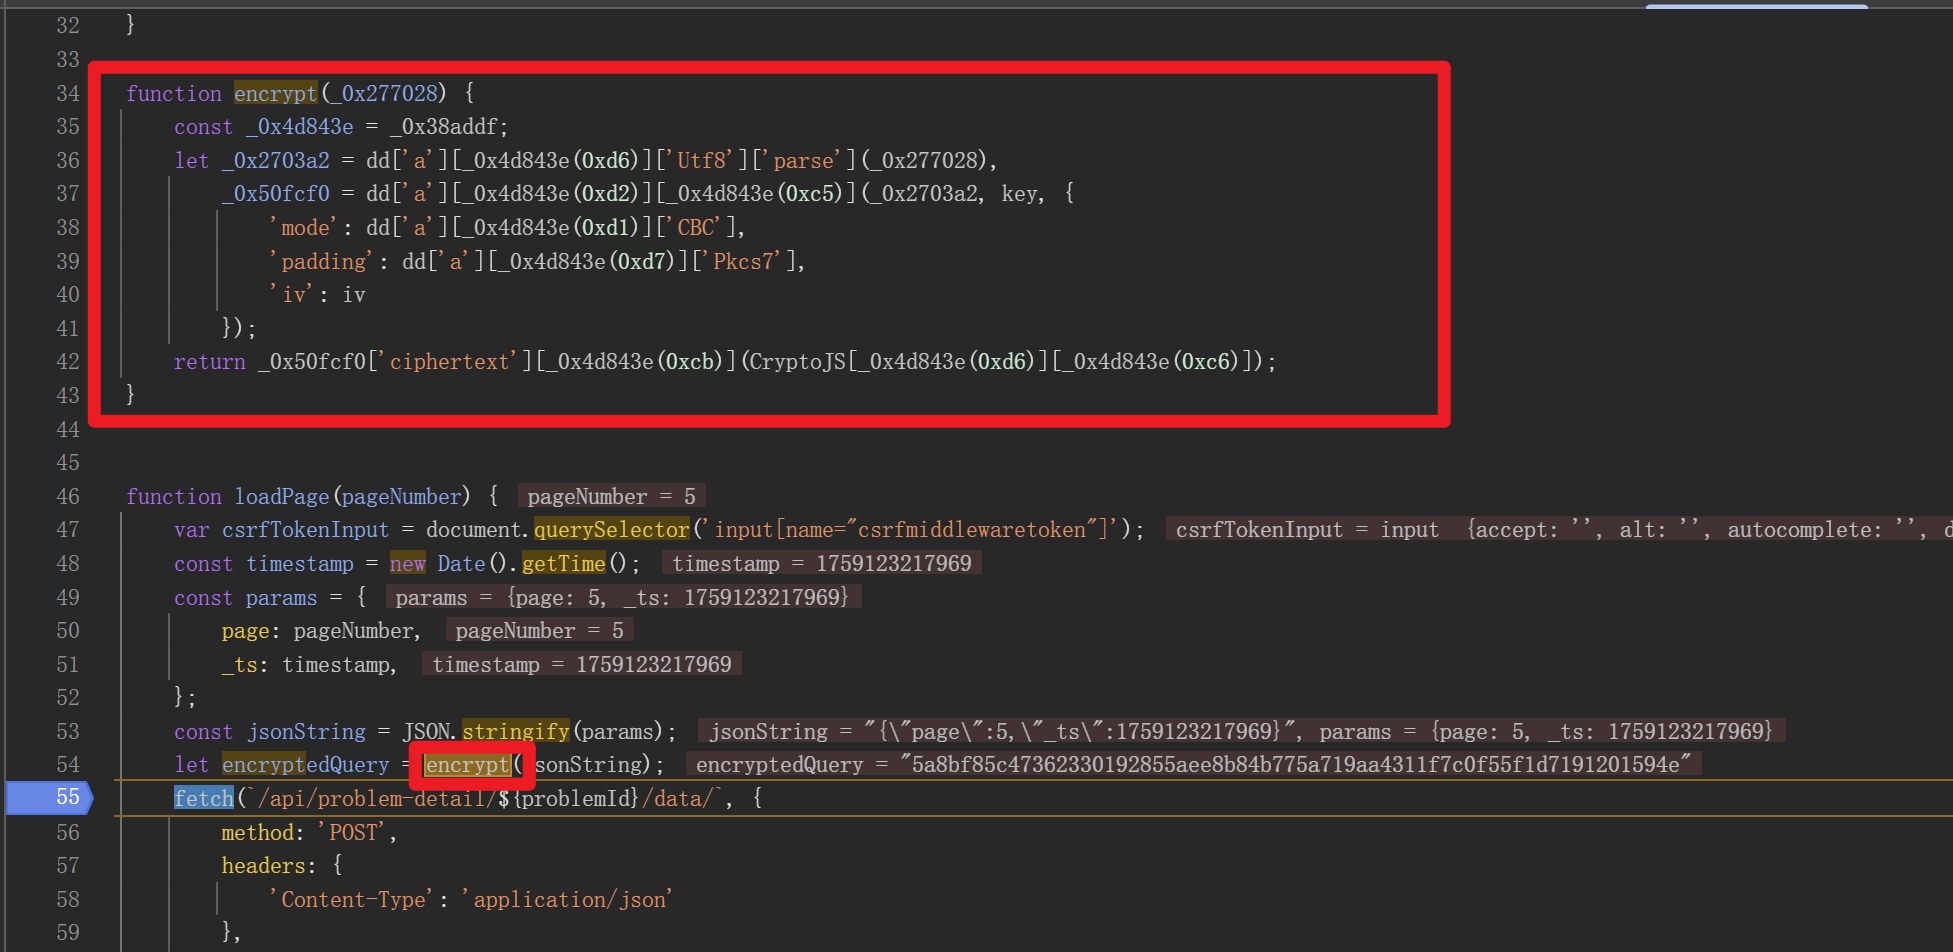Toggle breakpoint at line 54 gutter number
Viewport: 1953px width, 952px height.
pos(67,764)
